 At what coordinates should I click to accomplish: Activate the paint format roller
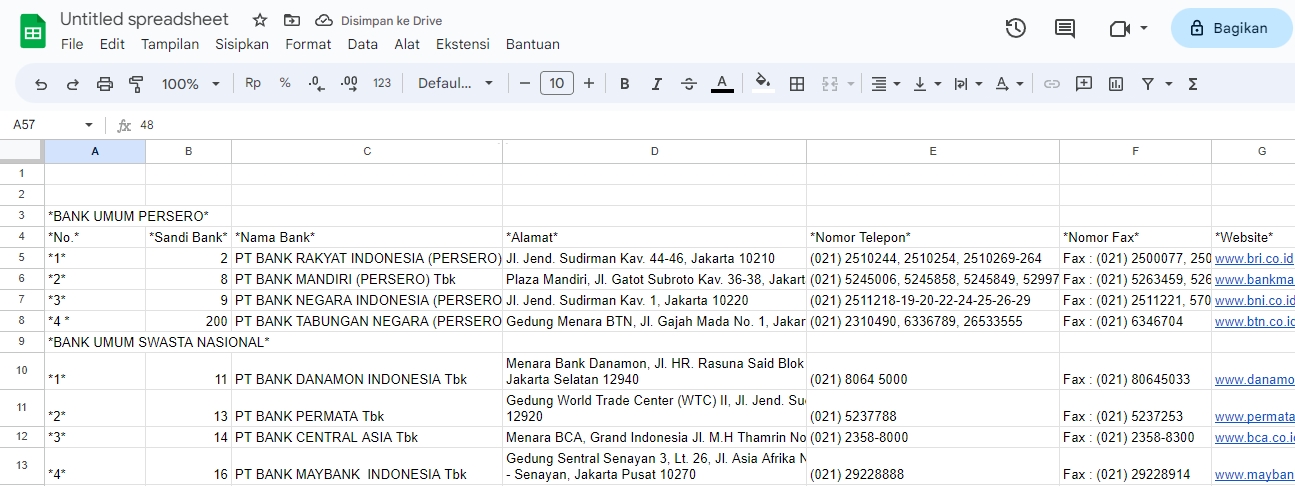[137, 84]
